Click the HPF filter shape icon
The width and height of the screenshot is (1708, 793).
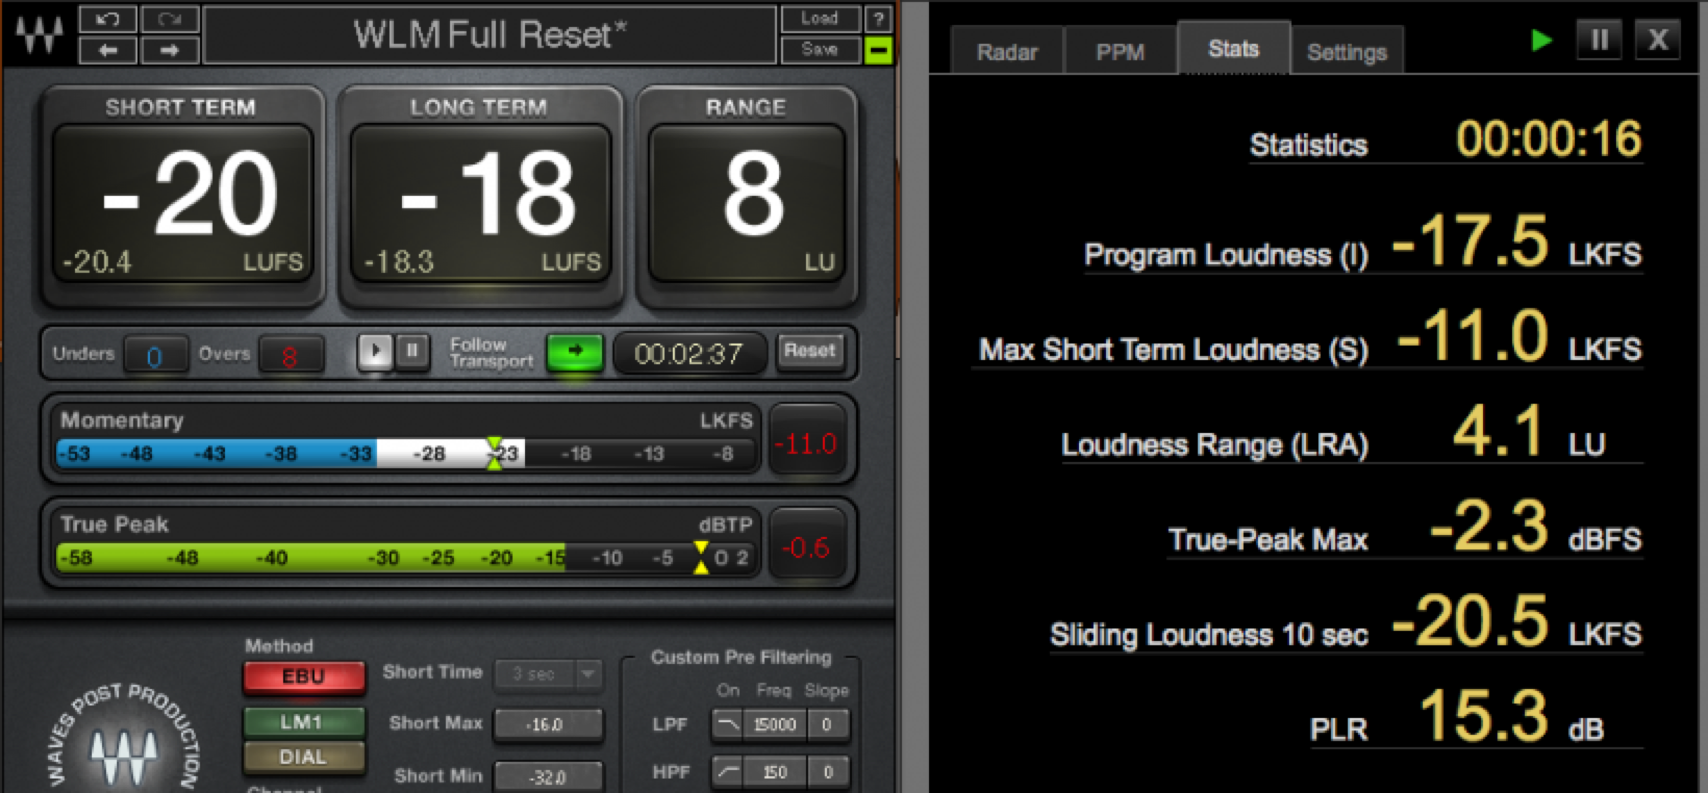point(728,772)
